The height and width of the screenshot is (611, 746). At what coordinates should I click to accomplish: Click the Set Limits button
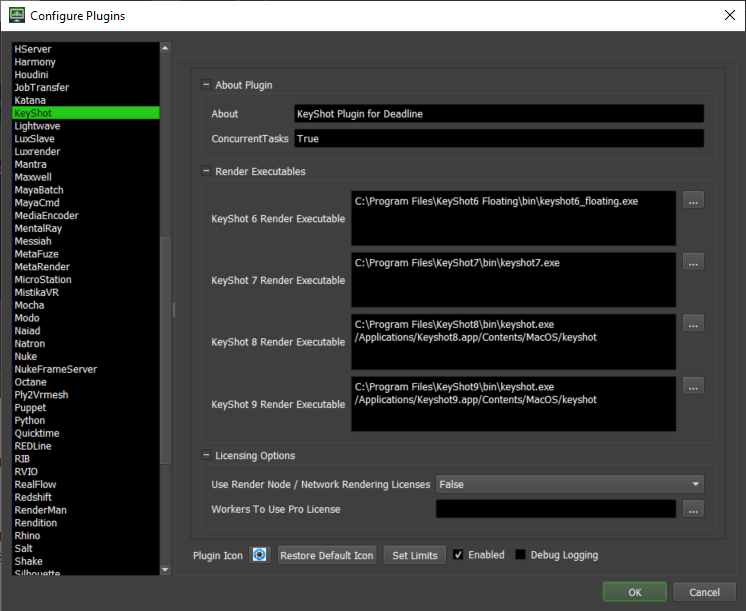[415, 555]
